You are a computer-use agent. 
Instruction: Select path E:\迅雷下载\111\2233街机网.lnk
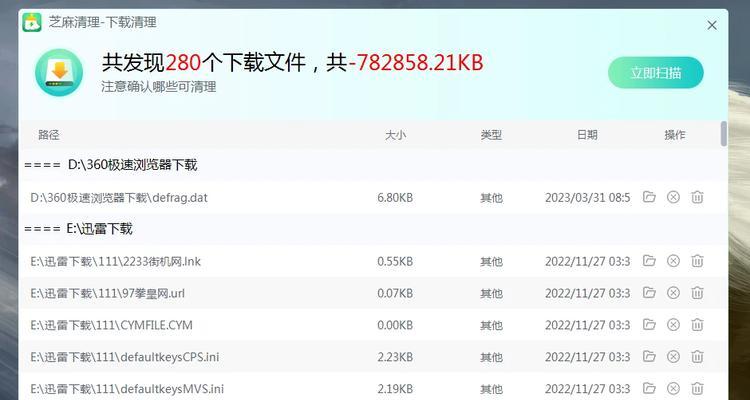click(115, 261)
